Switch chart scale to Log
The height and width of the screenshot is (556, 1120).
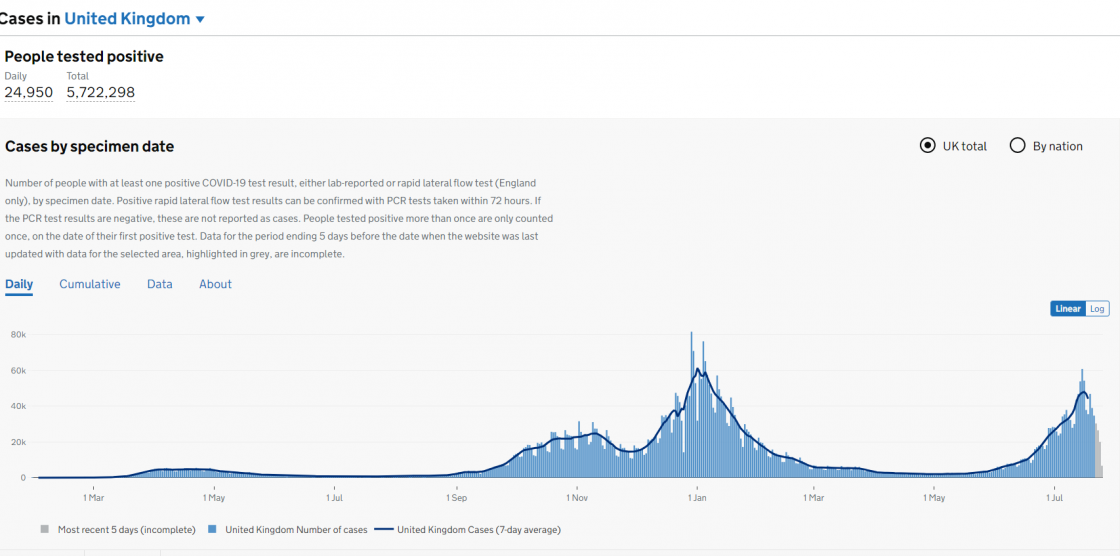1097,309
